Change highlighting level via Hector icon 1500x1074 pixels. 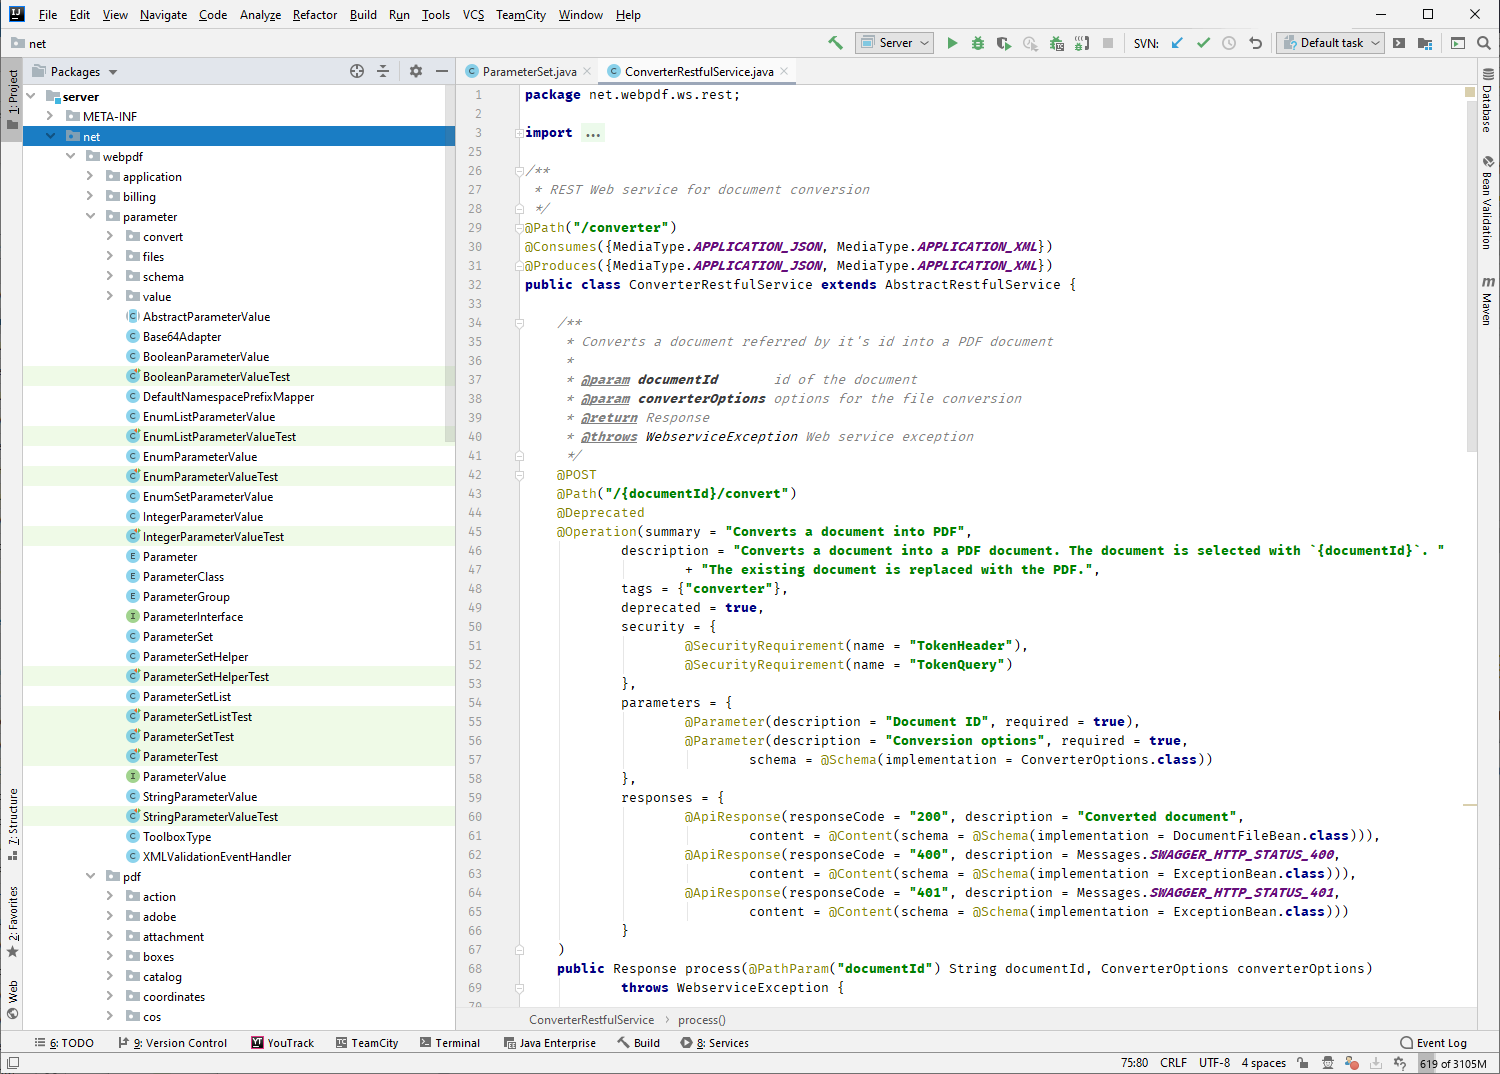click(1326, 1063)
